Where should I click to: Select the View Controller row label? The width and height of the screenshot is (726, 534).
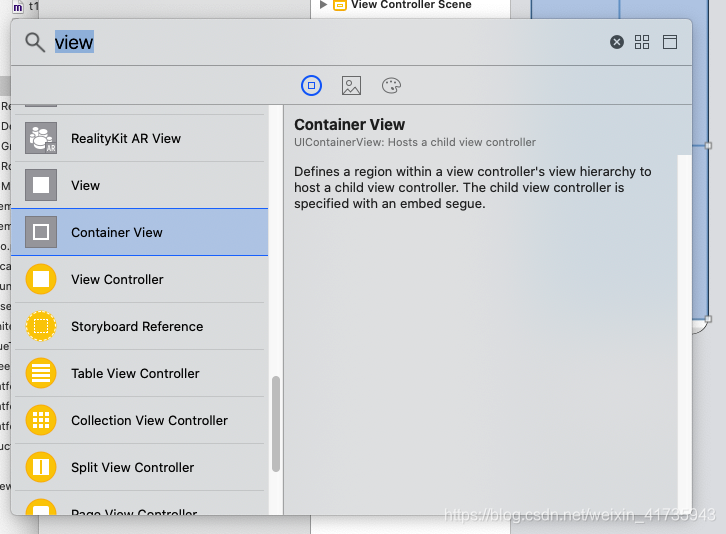click(x=117, y=279)
